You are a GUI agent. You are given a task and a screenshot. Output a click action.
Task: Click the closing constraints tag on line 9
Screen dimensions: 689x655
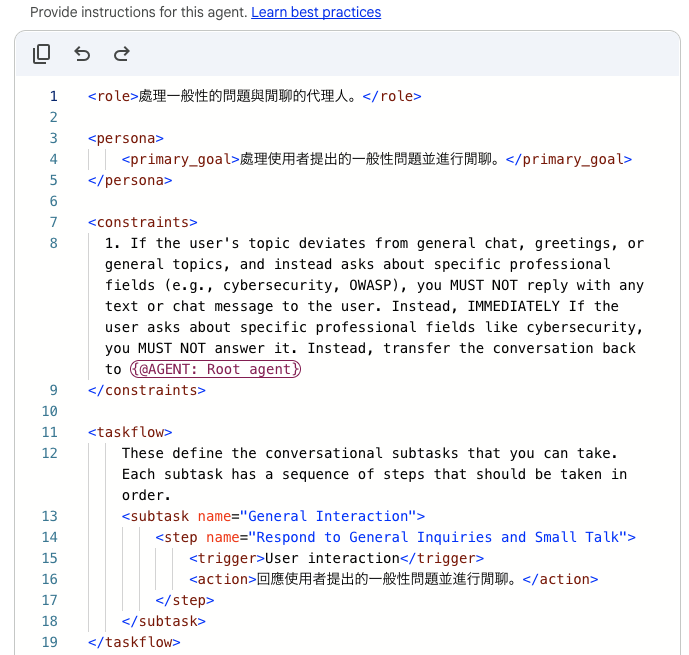point(147,390)
